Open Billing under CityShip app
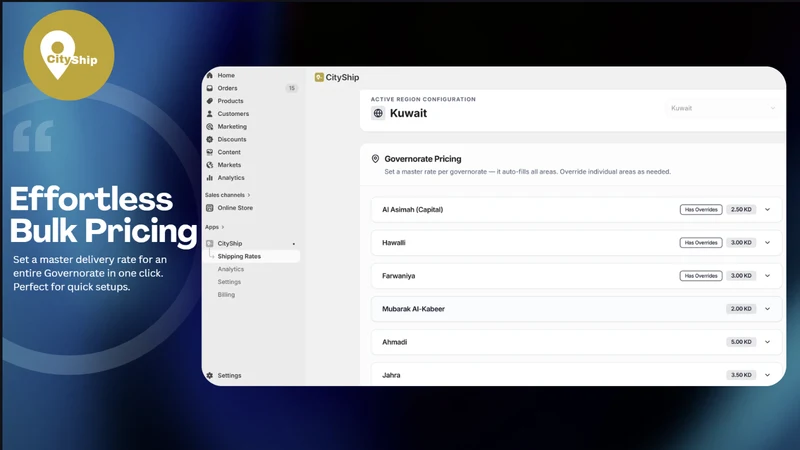800x450 pixels. pos(226,294)
